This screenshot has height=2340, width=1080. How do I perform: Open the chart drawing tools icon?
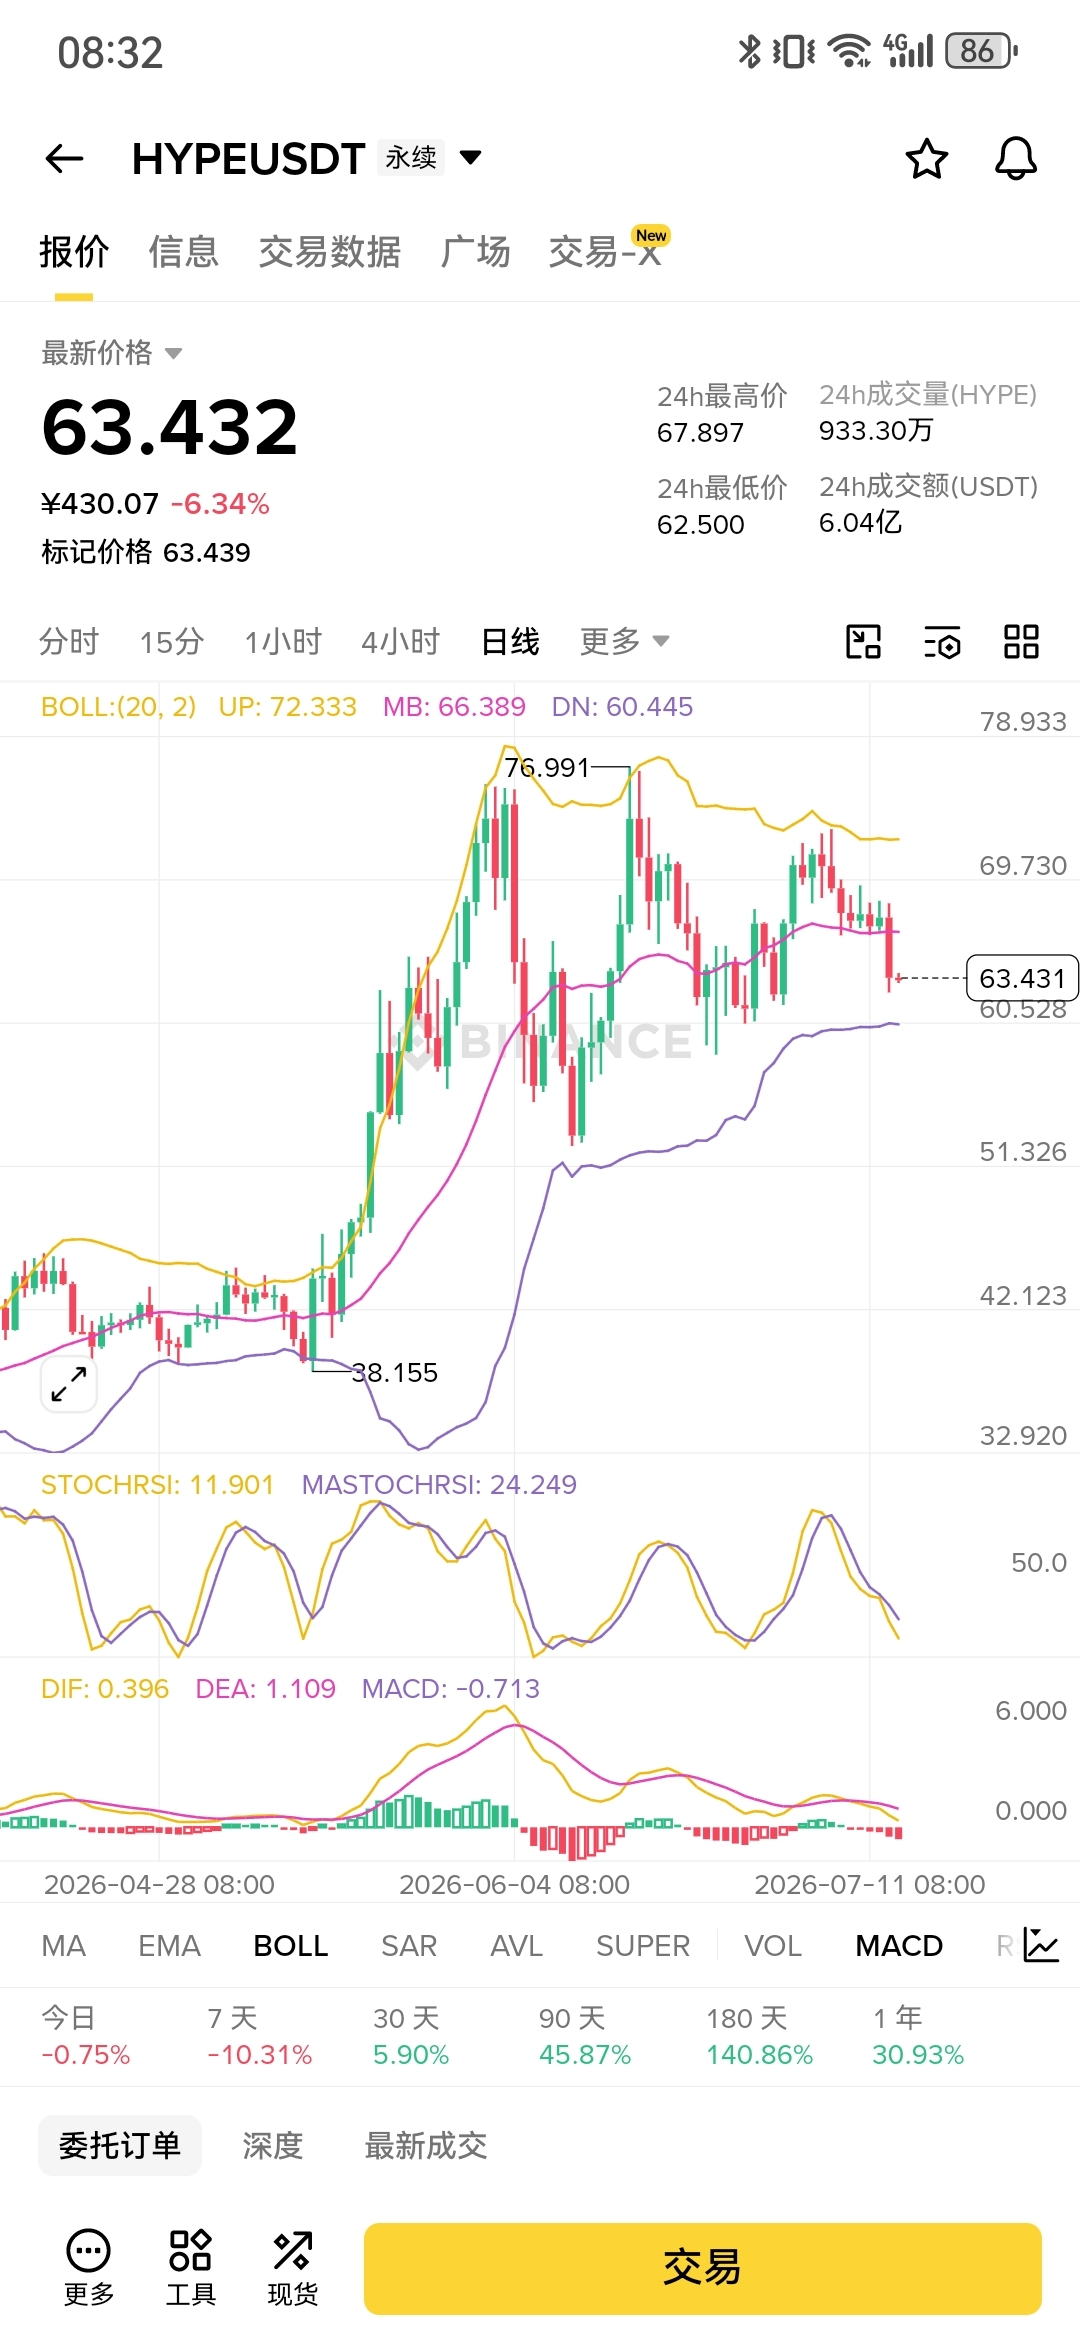(x=863, y=641)
